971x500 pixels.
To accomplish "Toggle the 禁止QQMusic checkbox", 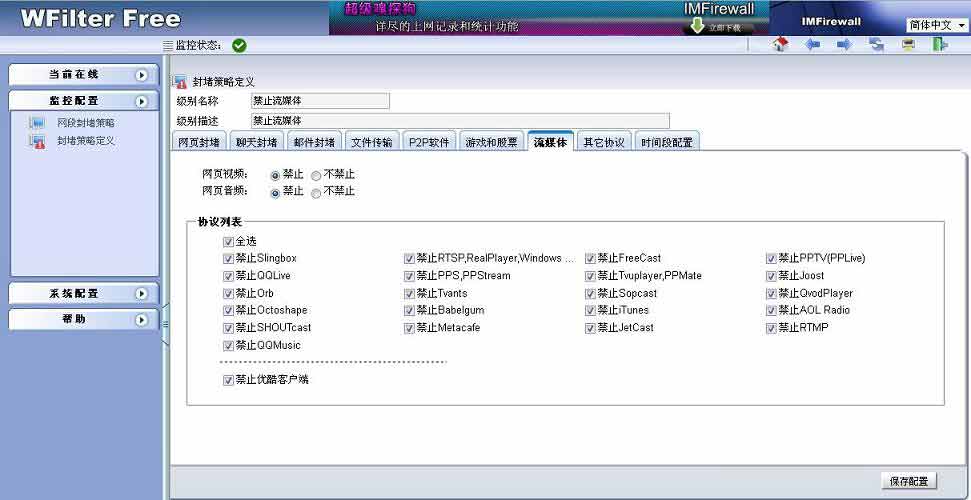I will (229, 346).
